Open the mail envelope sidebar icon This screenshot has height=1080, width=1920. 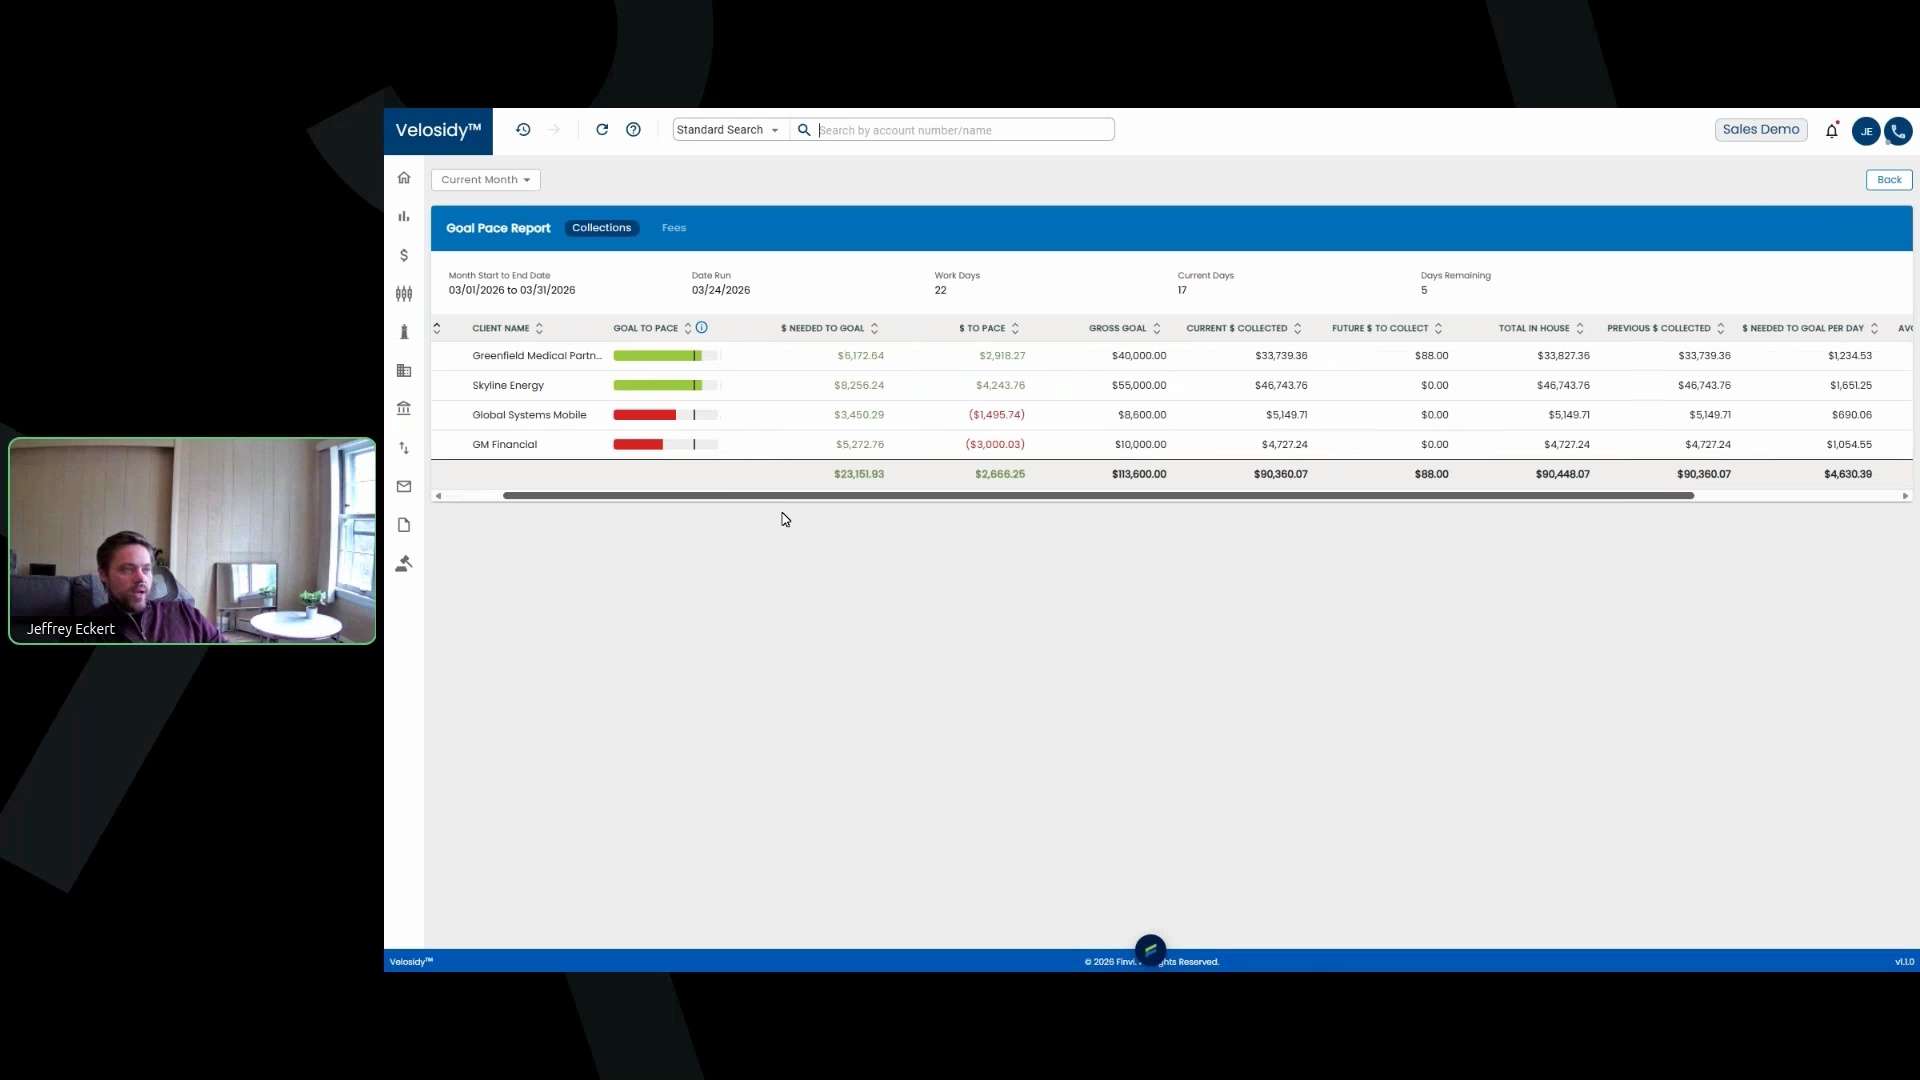[404, 487]
